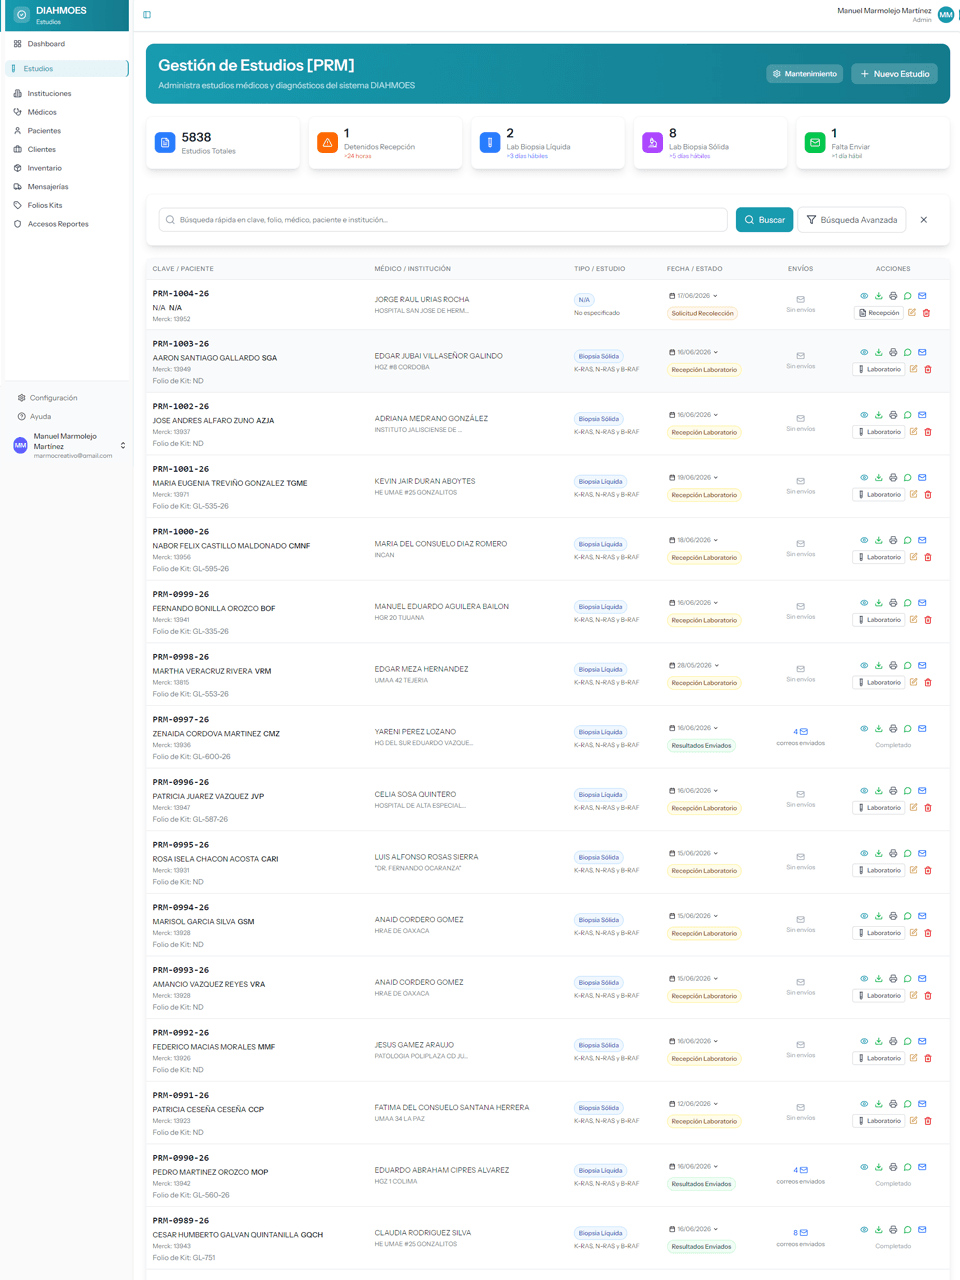Edit study PRM-0998-26 with the pencil icon

(913, 682)
